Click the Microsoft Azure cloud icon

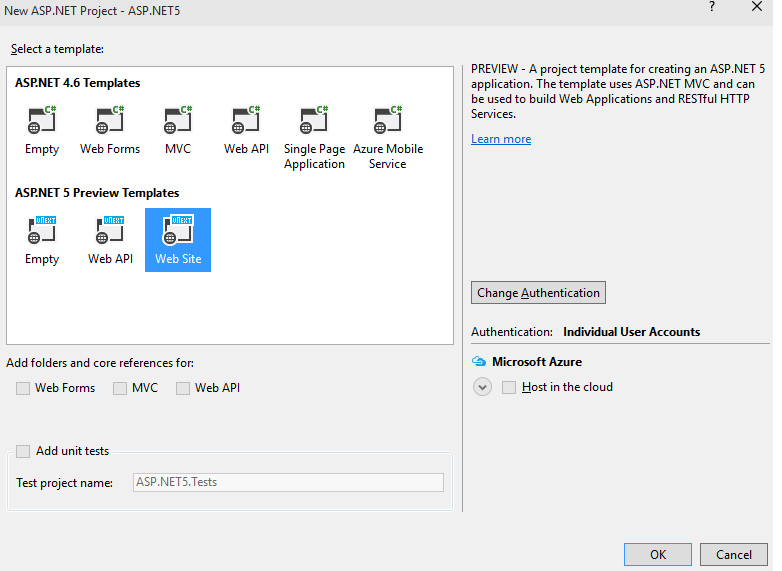[x=479, y=362]
